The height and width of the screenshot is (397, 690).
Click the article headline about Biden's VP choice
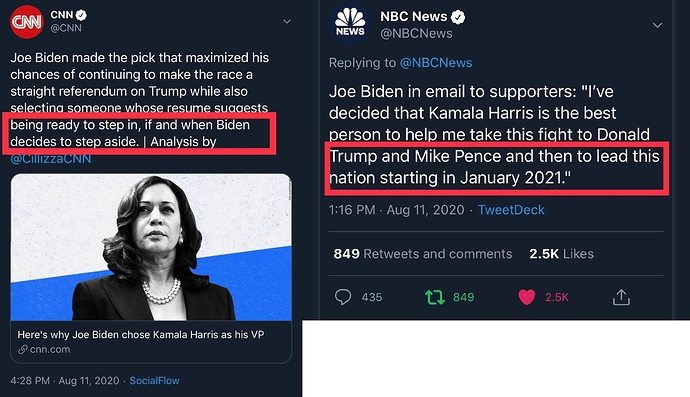[x=141, y=335]
